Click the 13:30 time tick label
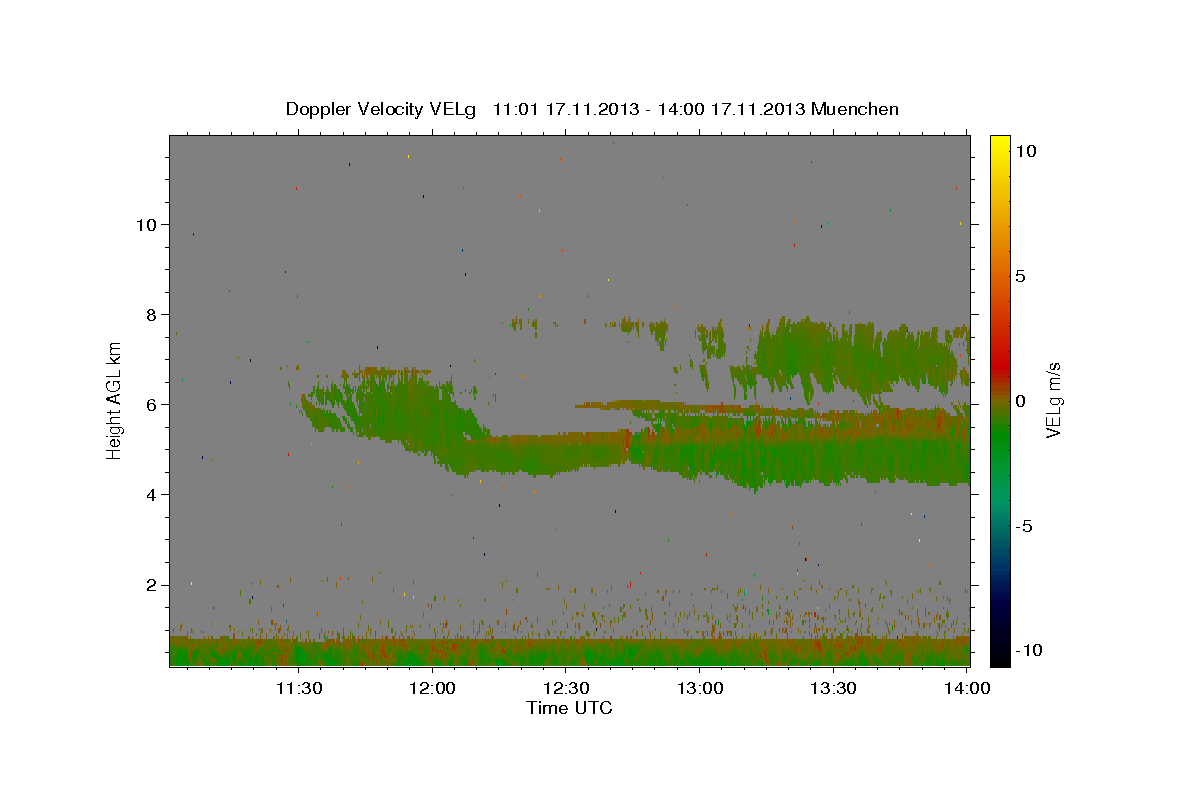The image size is (1200, 800). tap(833, 688)
